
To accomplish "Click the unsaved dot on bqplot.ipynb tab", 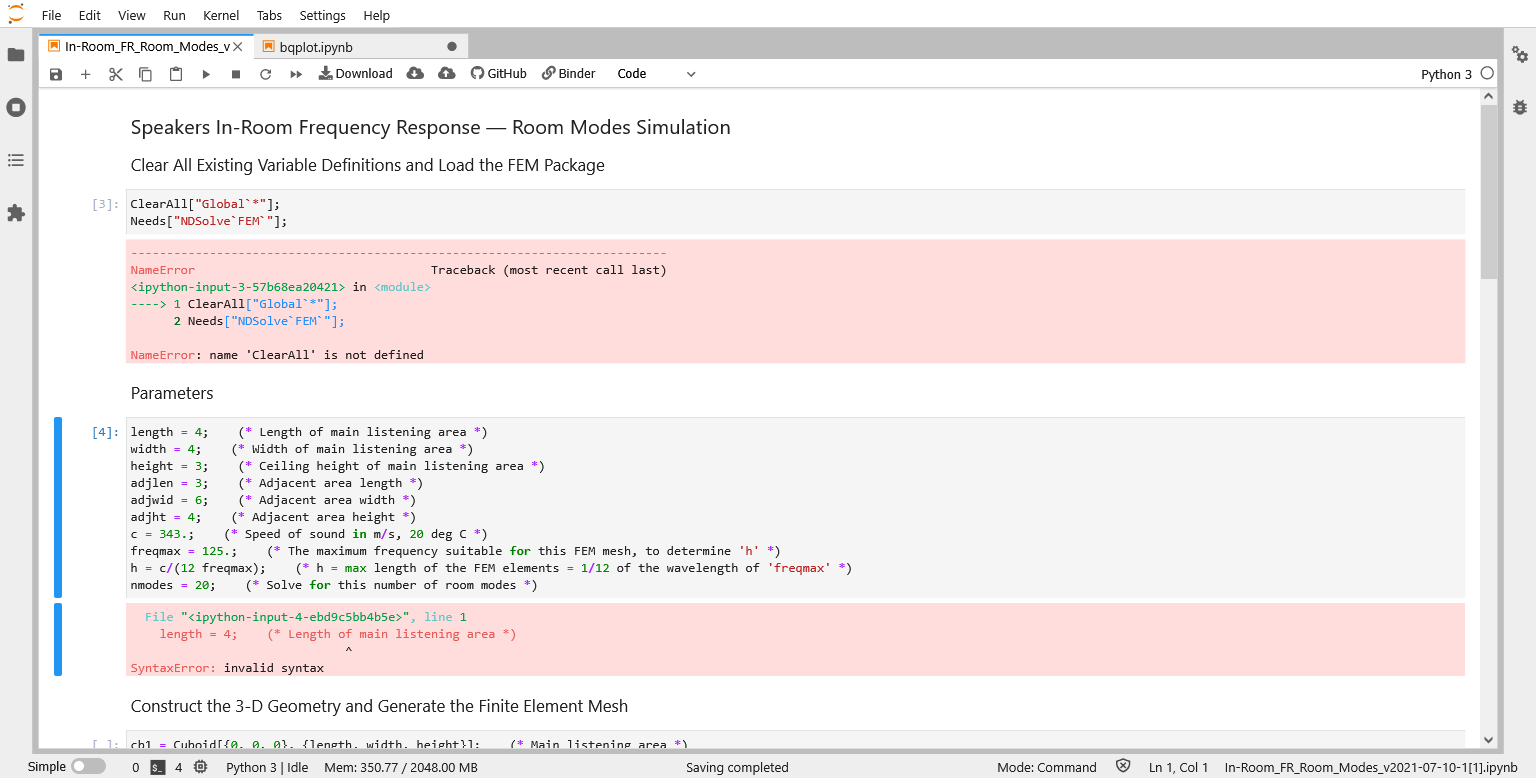I will [452, 47].
